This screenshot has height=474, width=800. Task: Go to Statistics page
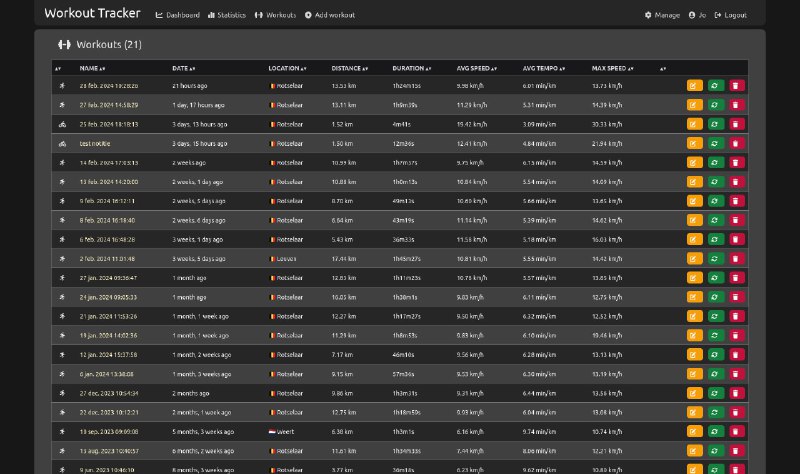point(227,15)
